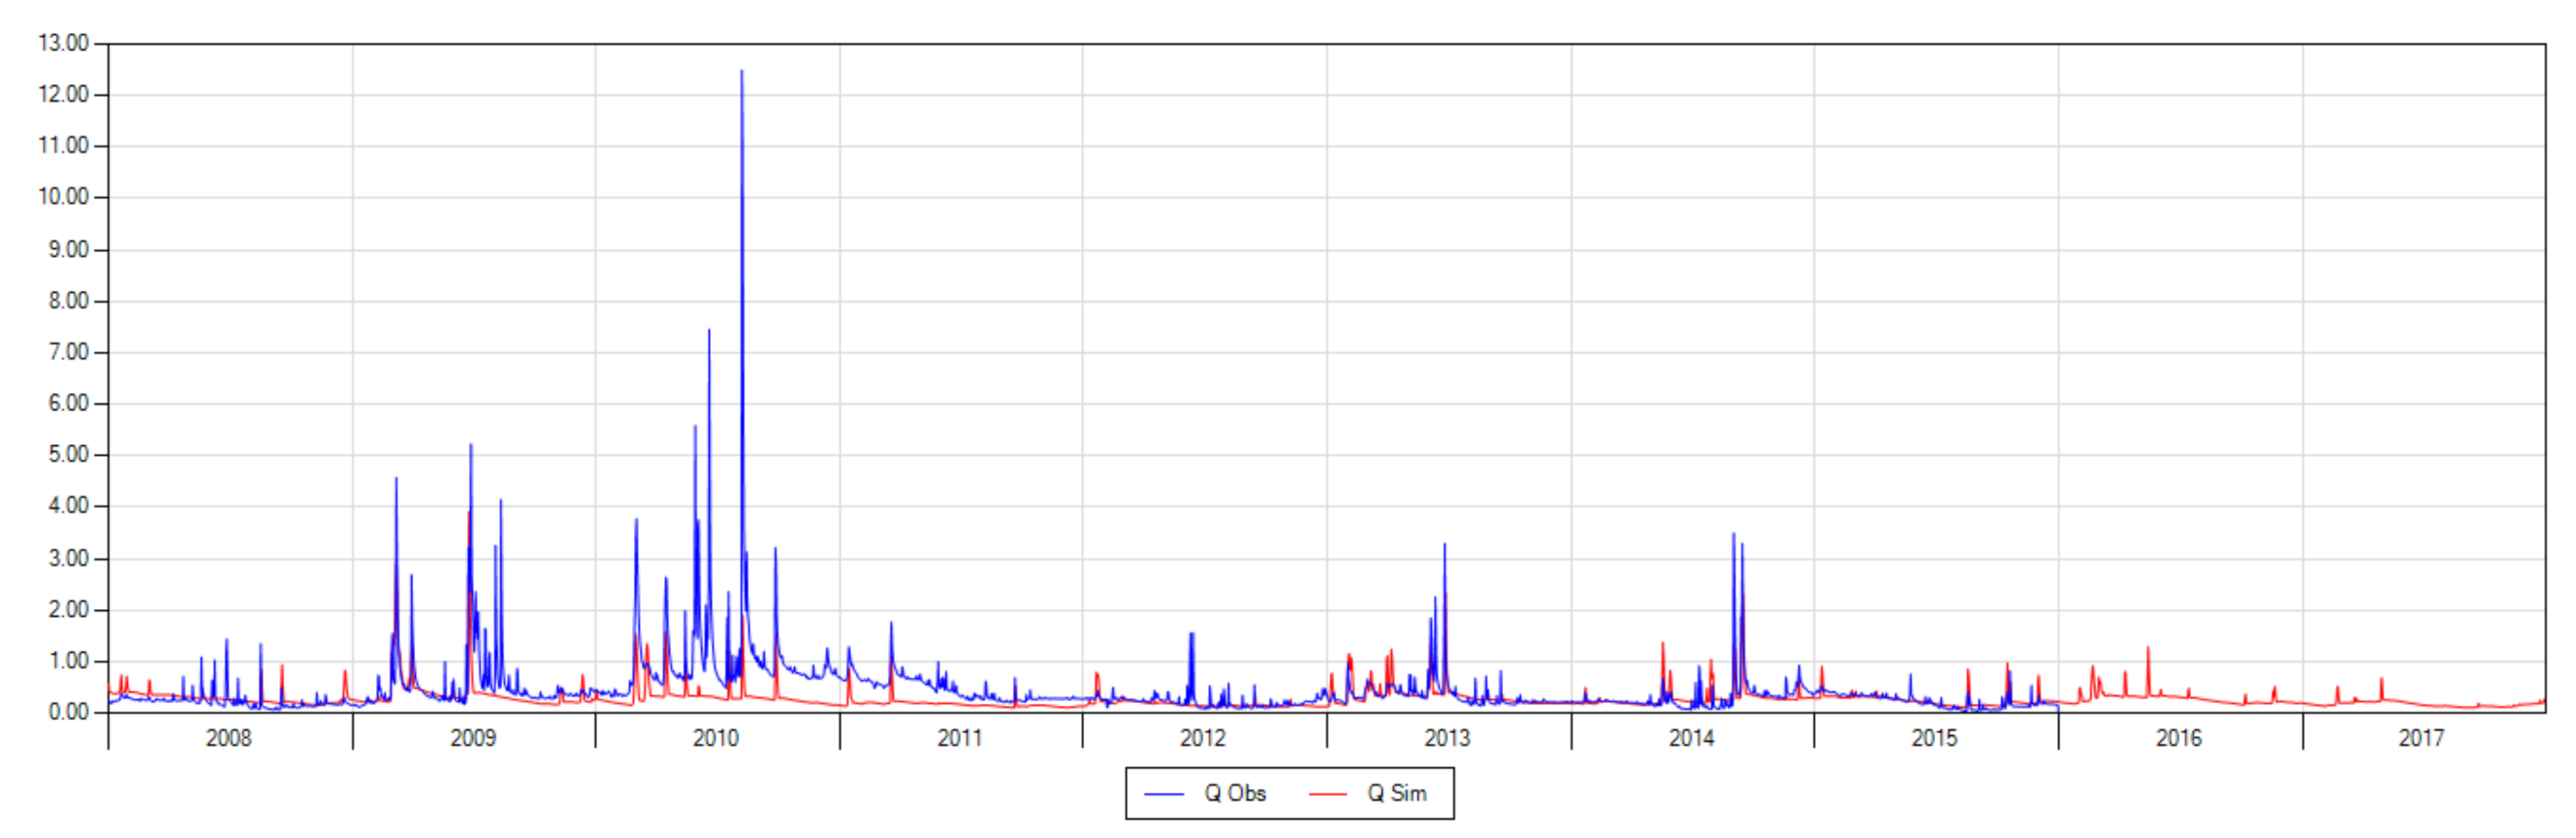Viewport: 2576px width, 838px height.
Task: Click the tallest blue peak in 2010
Action: click(741, 72)
